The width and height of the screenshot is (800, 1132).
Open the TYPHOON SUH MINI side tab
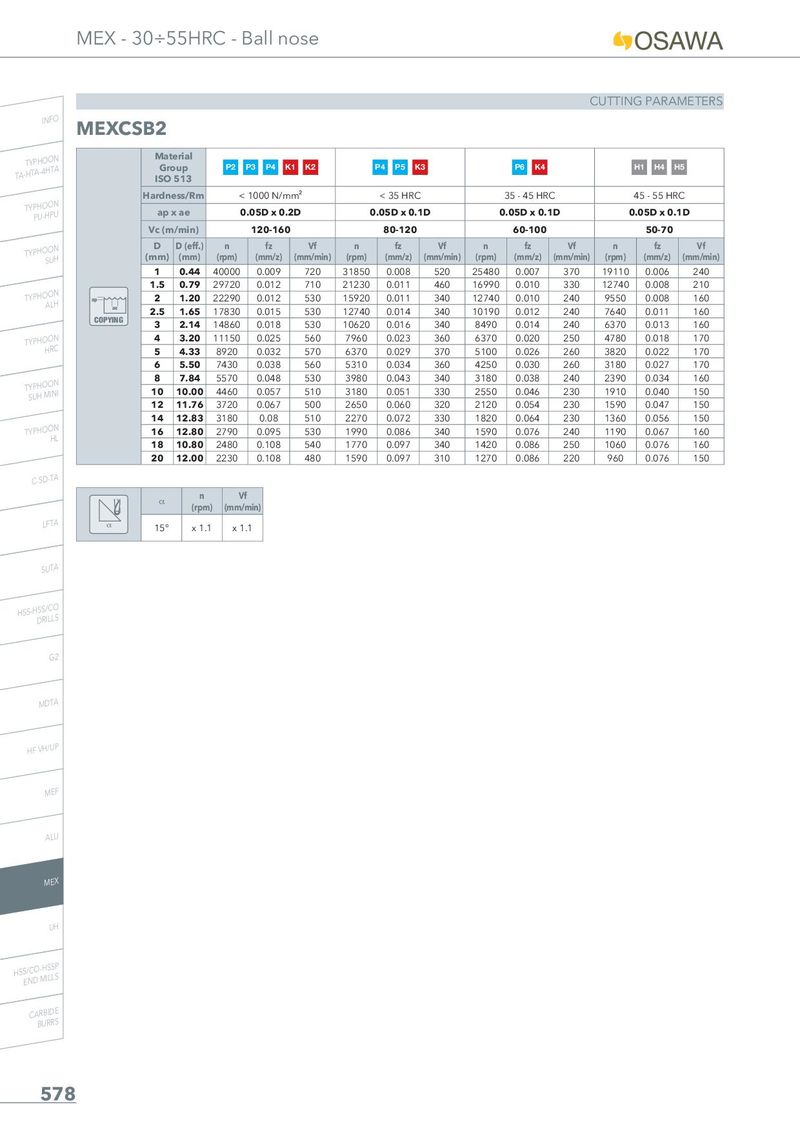[32, 391]
